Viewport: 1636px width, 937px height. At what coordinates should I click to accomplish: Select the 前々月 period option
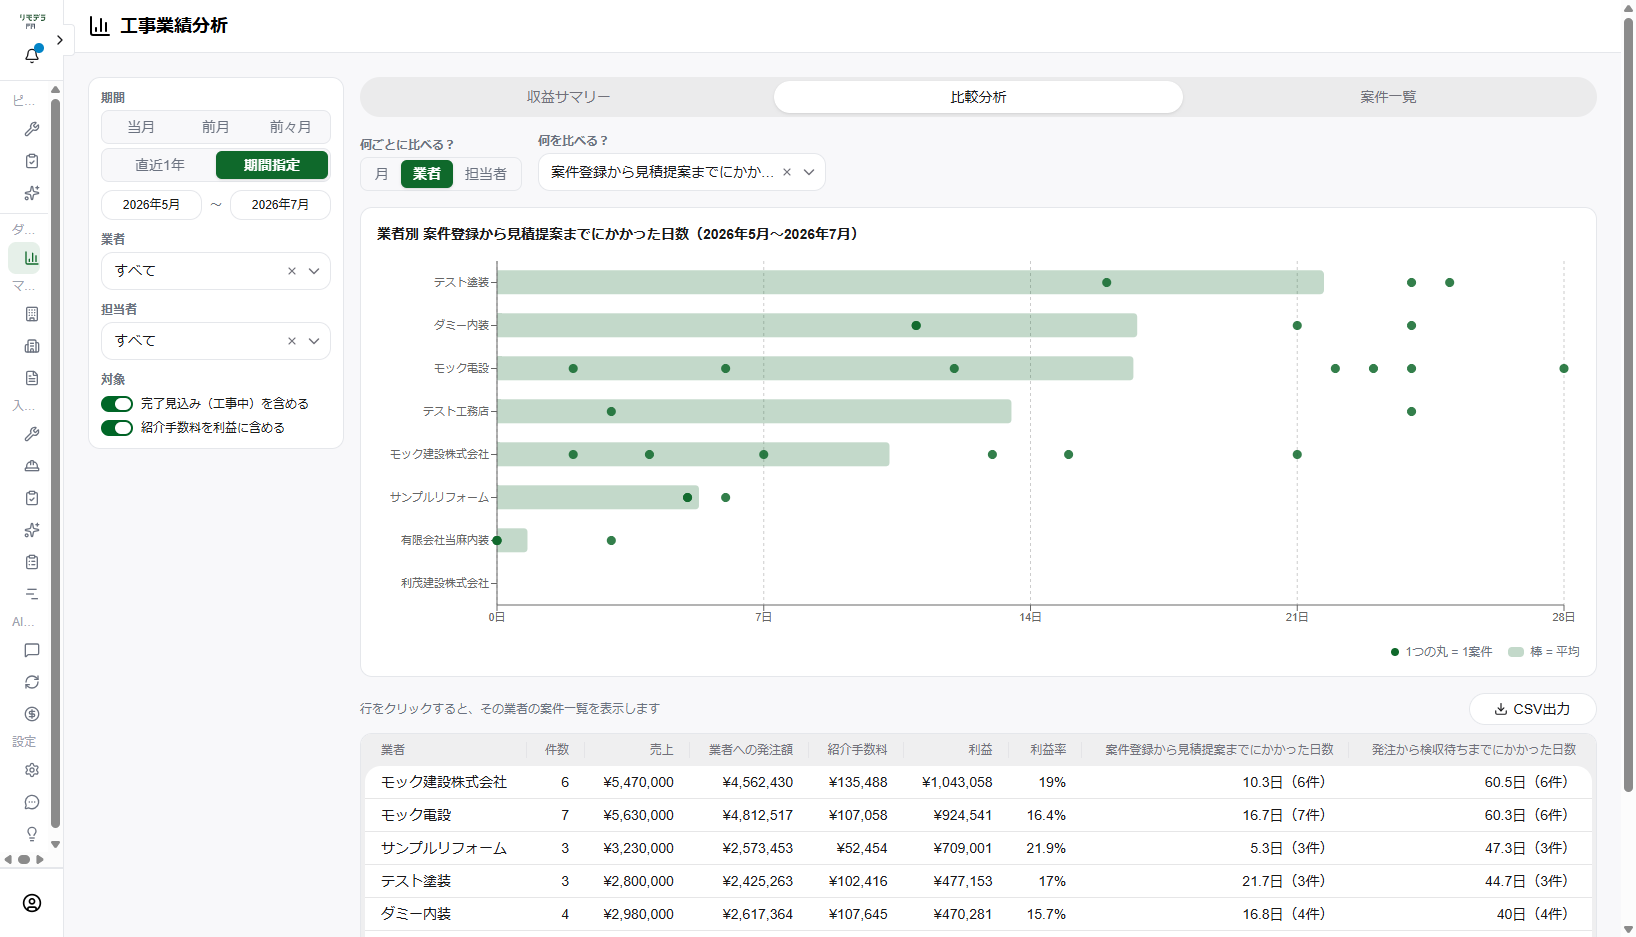tap(290, 127)
